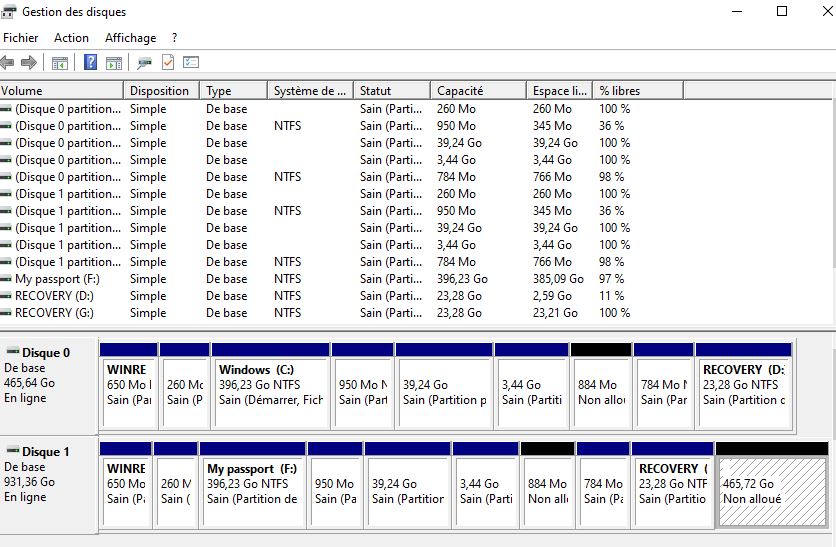Sort by the Statut column header

click(x=392, y=91)
